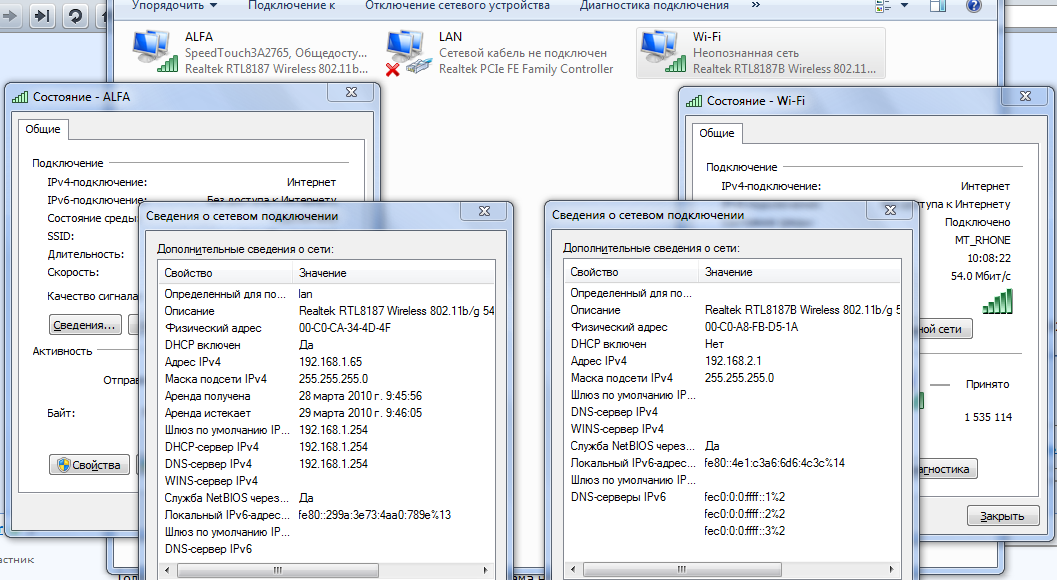Click Отключение сетевого устройства toolbar command
This screenshot has width=1057, height=580.
pos(457,5)
